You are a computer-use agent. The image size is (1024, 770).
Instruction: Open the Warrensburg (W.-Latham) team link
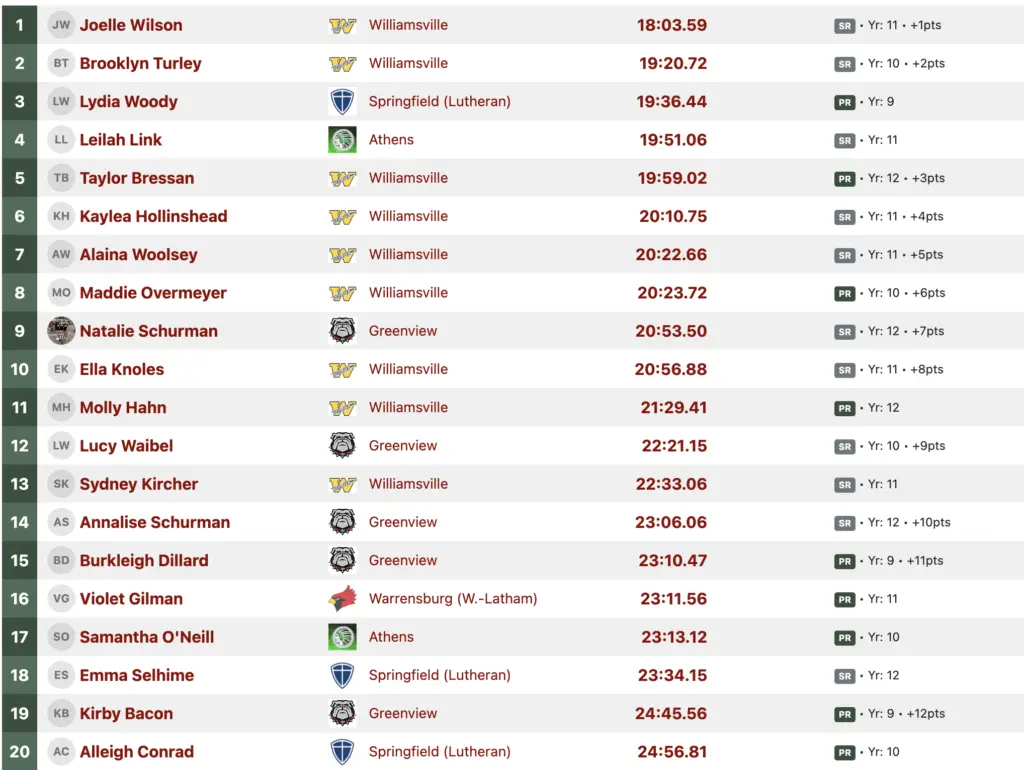point(453,599)
